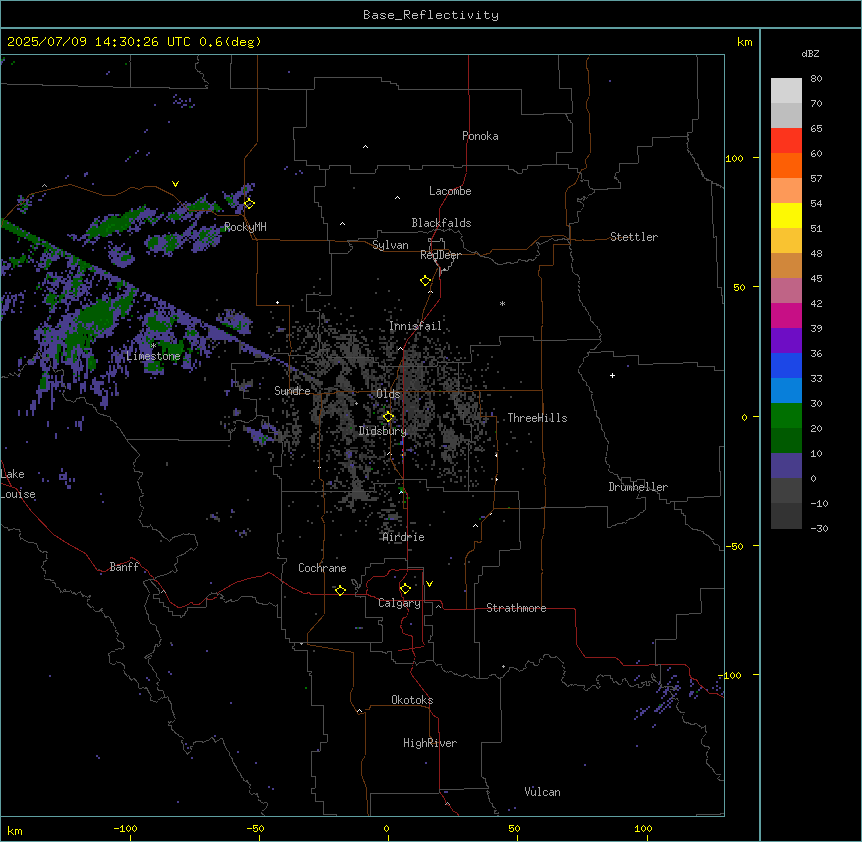Click the Strathmore town label
The width and height of the screenshot is (862, 842).
click(x=516, y=608)
